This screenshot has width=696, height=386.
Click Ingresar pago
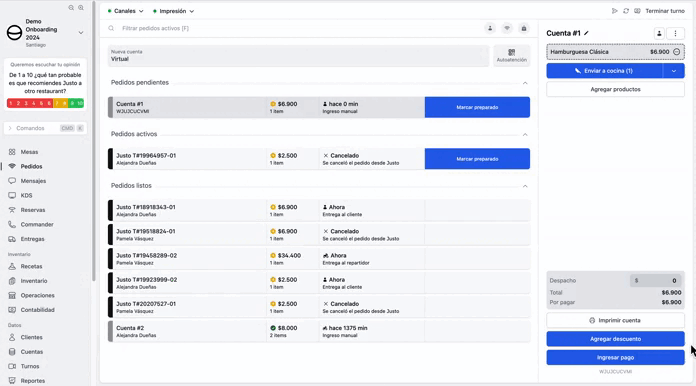click(x=615, y=358)
